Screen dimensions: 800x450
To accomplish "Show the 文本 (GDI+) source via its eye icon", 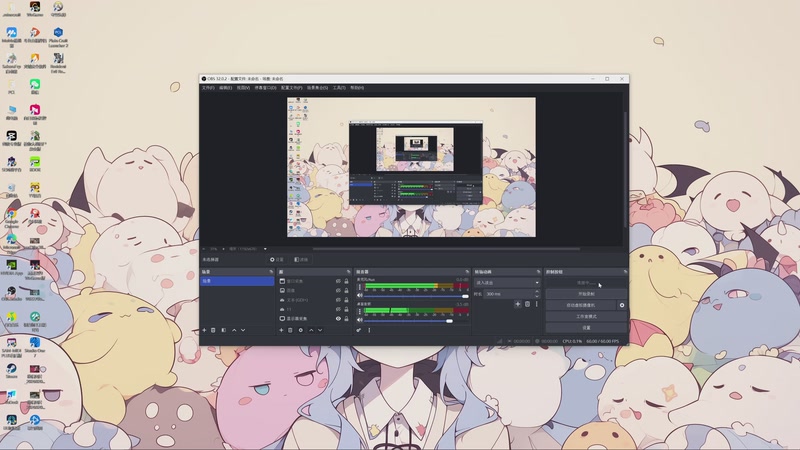I will click(x=338, y=300).
